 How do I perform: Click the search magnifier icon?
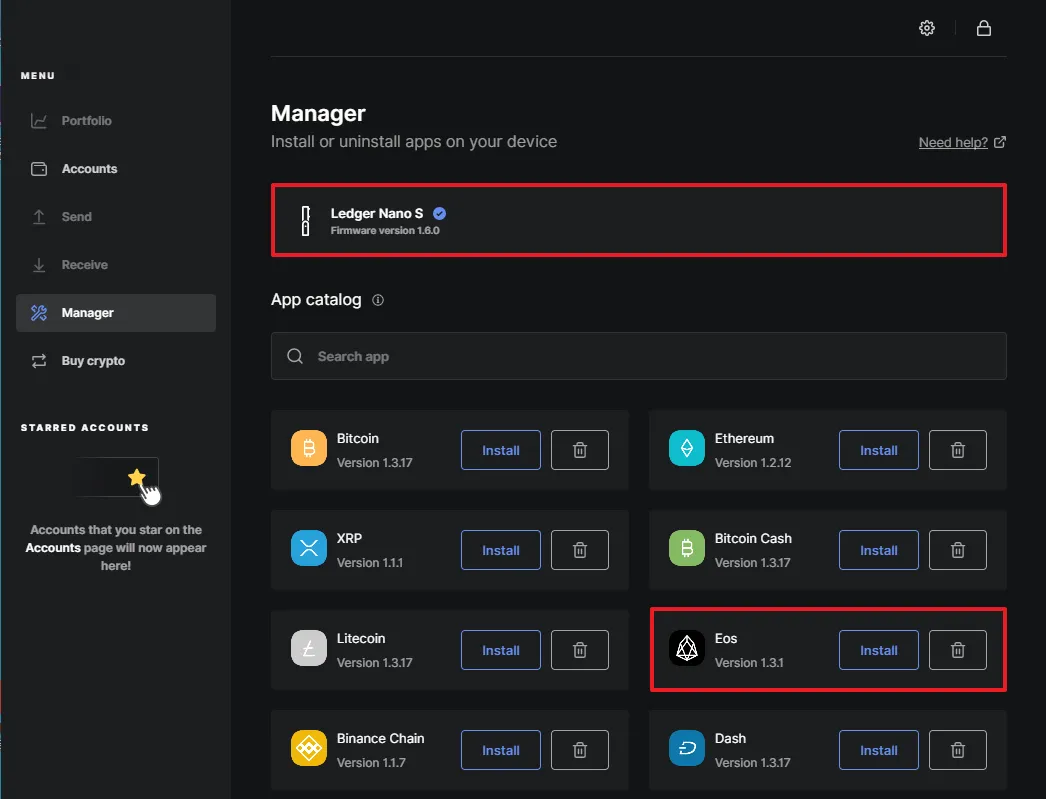point(295,356)
